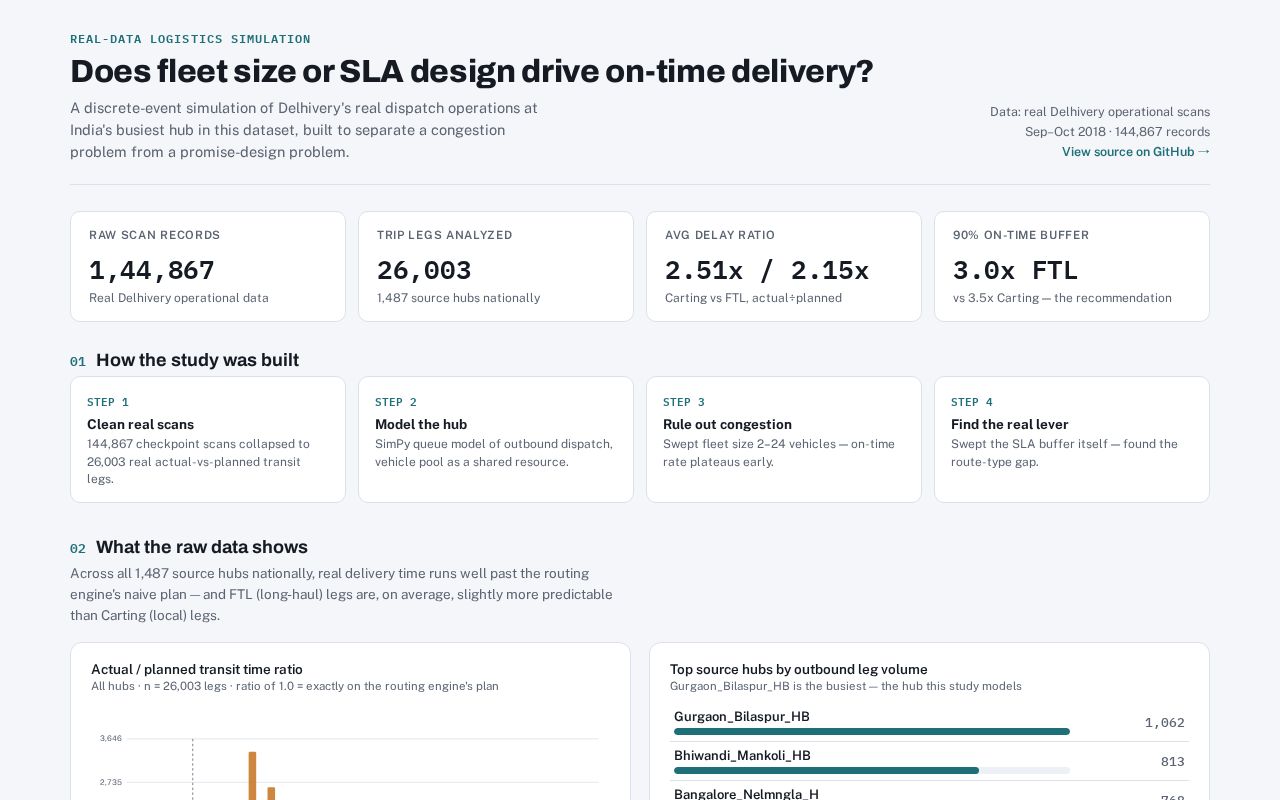Click the Avg Delay Ratio stat card

[784, 266]
